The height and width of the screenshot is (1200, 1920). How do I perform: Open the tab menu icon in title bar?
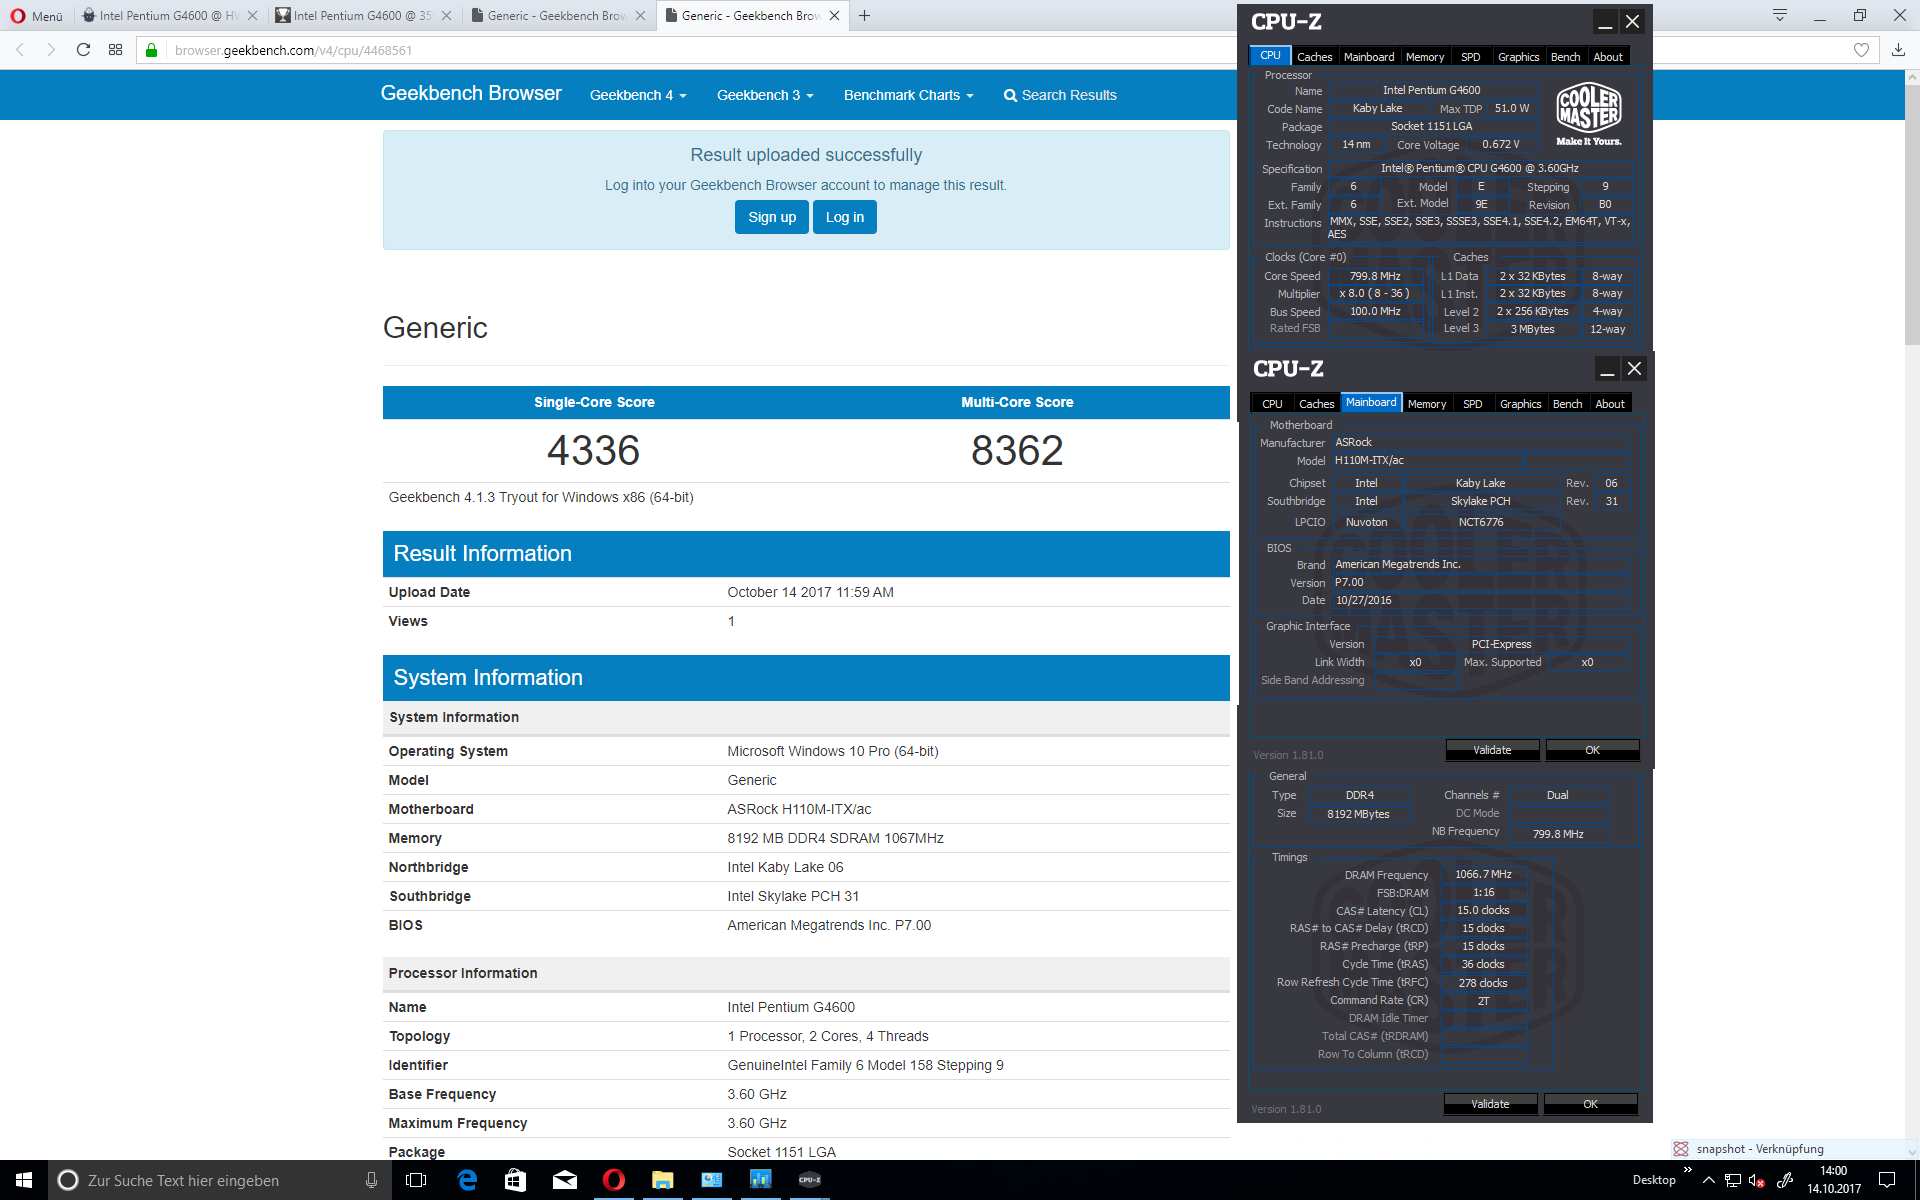[1780, 15]
